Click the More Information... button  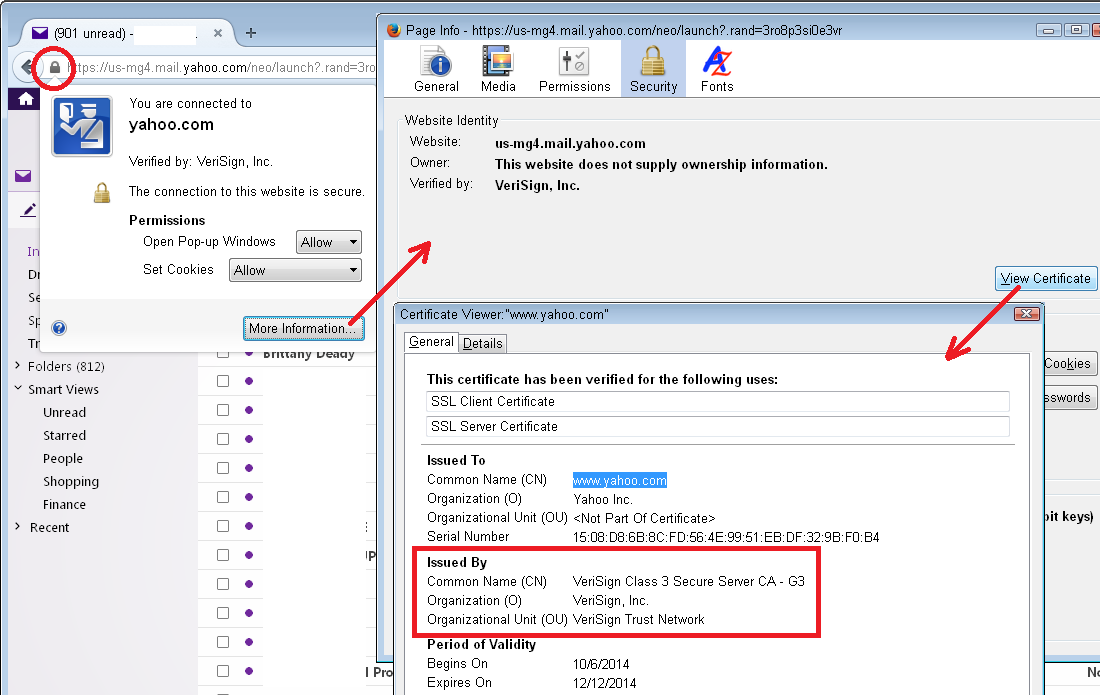(304, 328)
